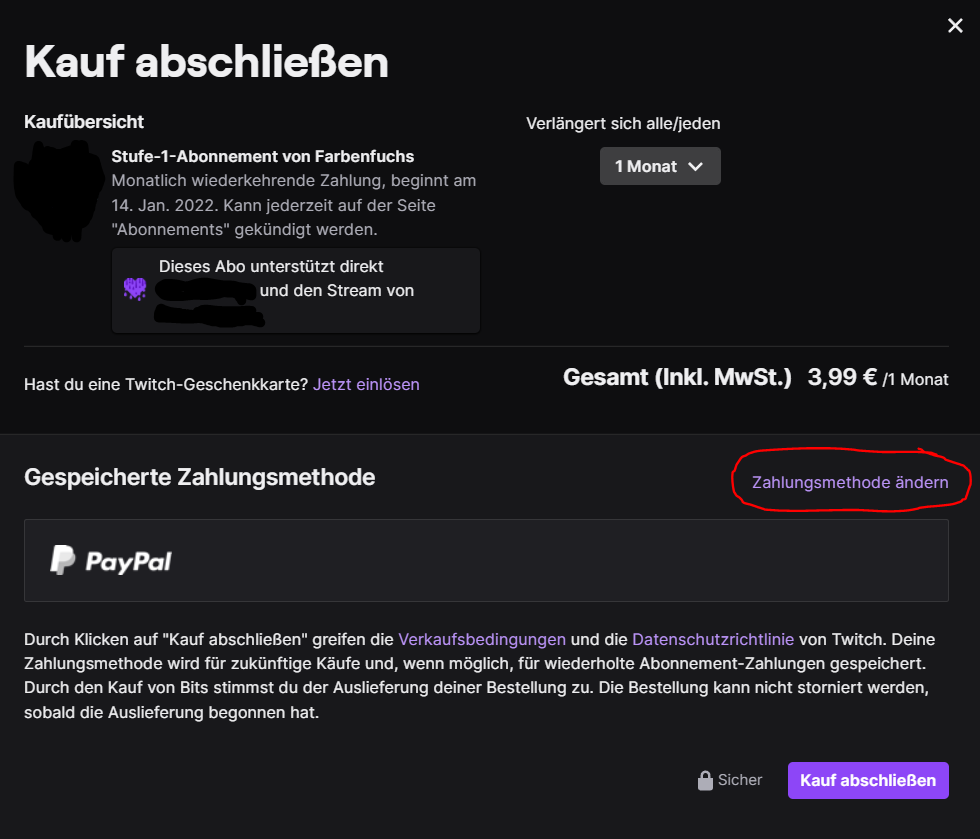
Task: Close the purchase dialog with the X
Action: coord(955,26)
